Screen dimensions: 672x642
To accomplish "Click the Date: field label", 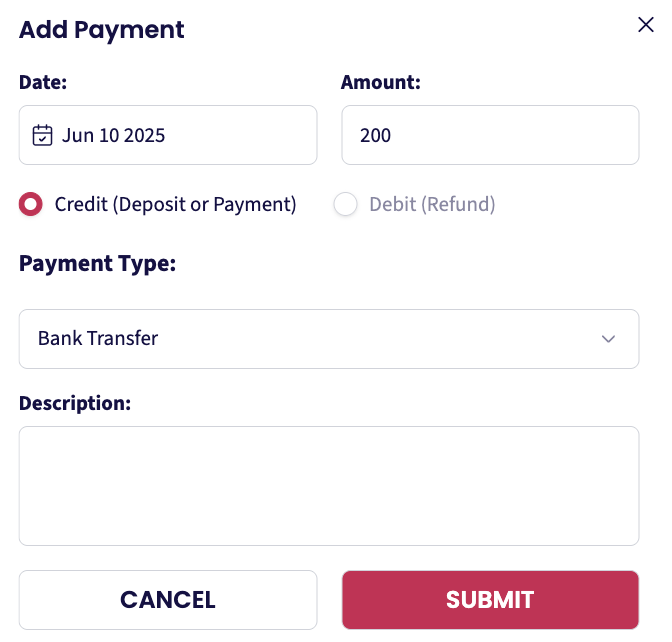I will point(43,82).
